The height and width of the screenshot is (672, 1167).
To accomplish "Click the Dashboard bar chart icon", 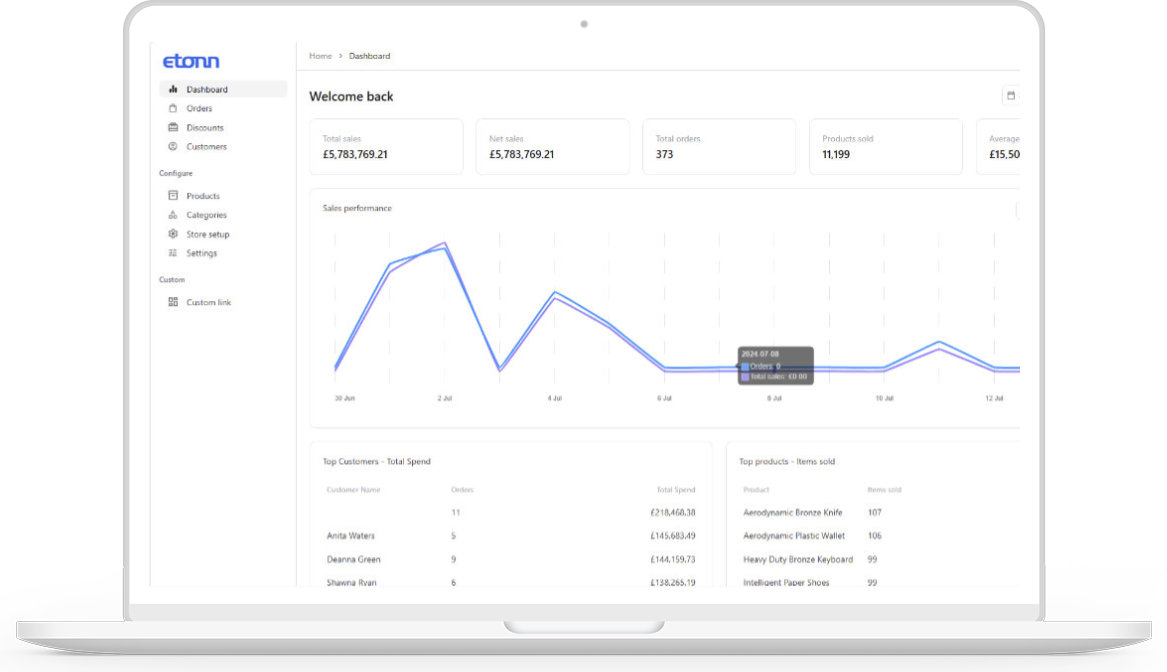I will click(173, 89).
